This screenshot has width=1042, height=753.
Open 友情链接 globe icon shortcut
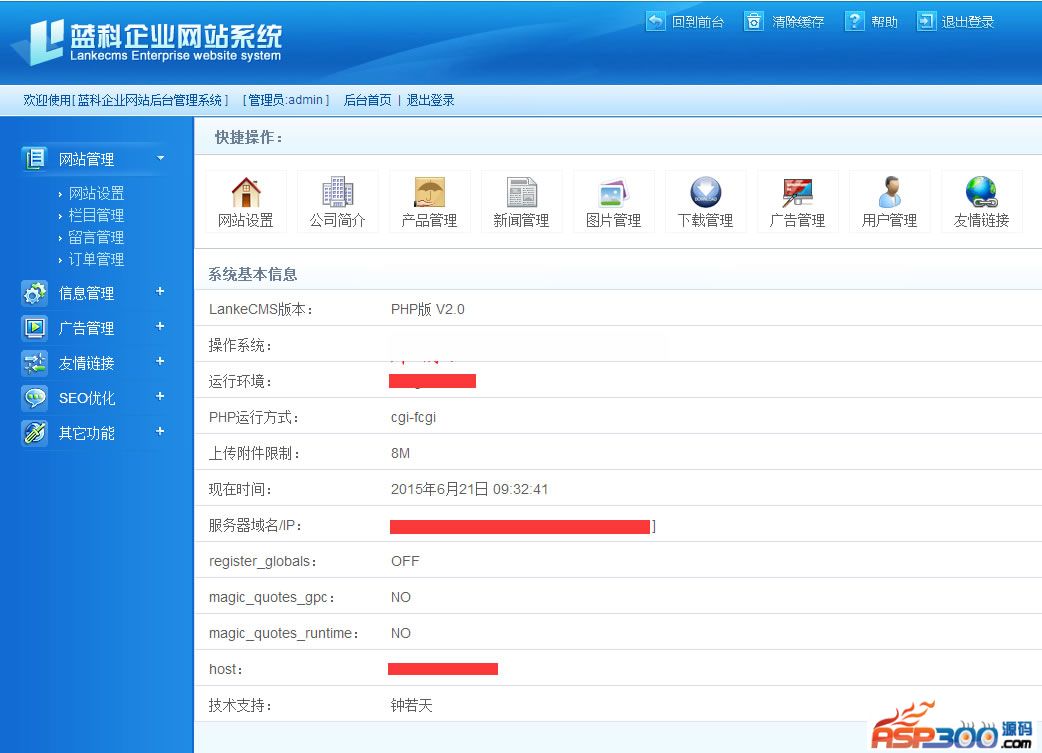click(x=982, y=192)
